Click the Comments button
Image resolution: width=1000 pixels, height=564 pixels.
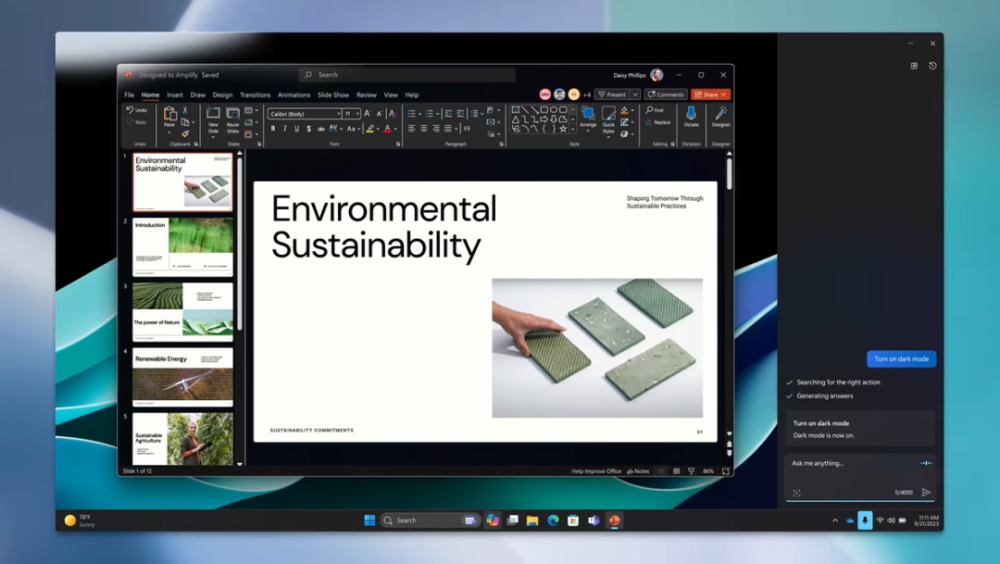[666, 94]
